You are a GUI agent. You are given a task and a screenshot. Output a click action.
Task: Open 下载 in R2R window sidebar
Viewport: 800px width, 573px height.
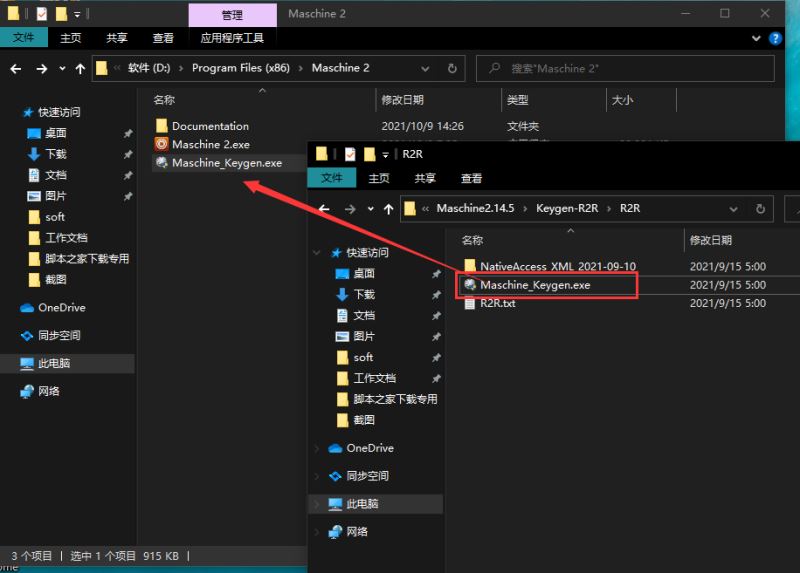(x=364, y=294)
